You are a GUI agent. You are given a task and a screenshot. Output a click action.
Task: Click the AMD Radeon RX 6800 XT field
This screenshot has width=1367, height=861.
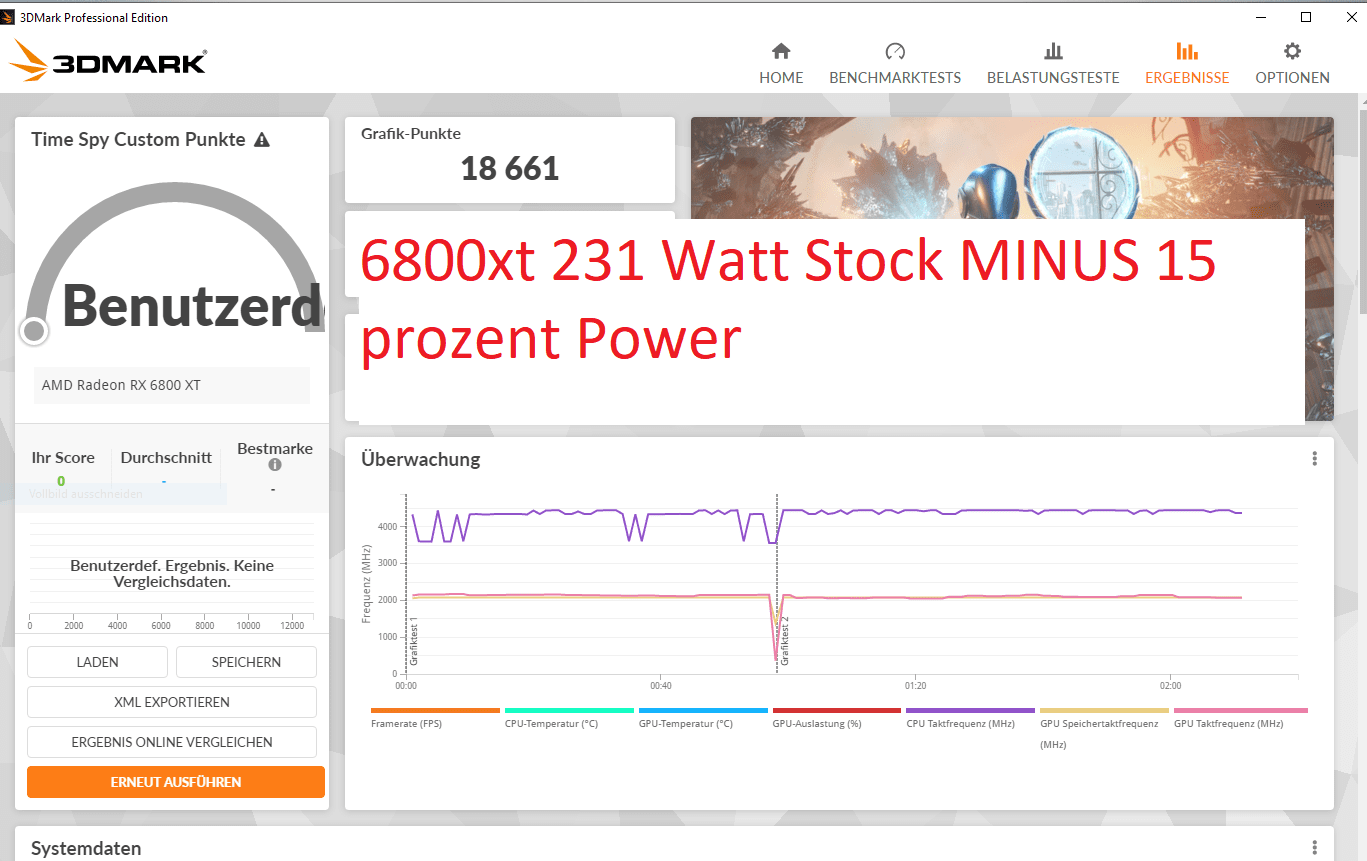click(172, 385)
